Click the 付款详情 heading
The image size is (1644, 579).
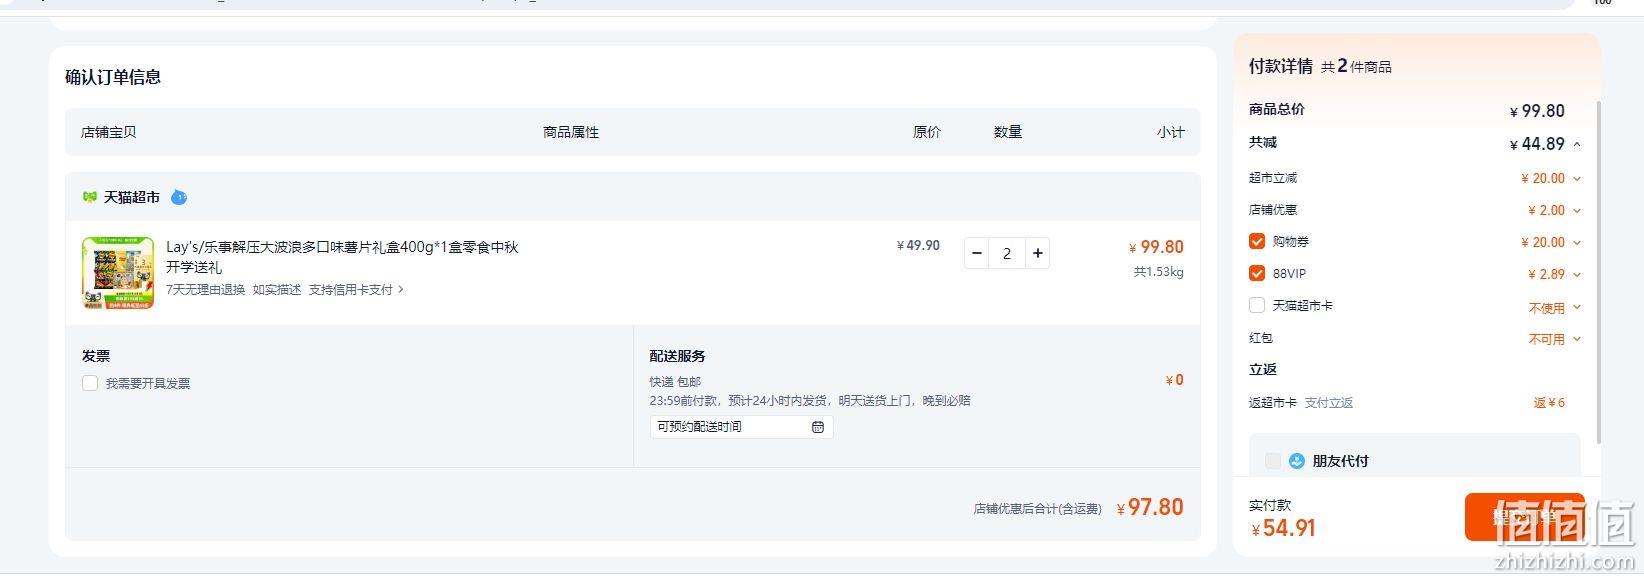[x=1281, y=66]
